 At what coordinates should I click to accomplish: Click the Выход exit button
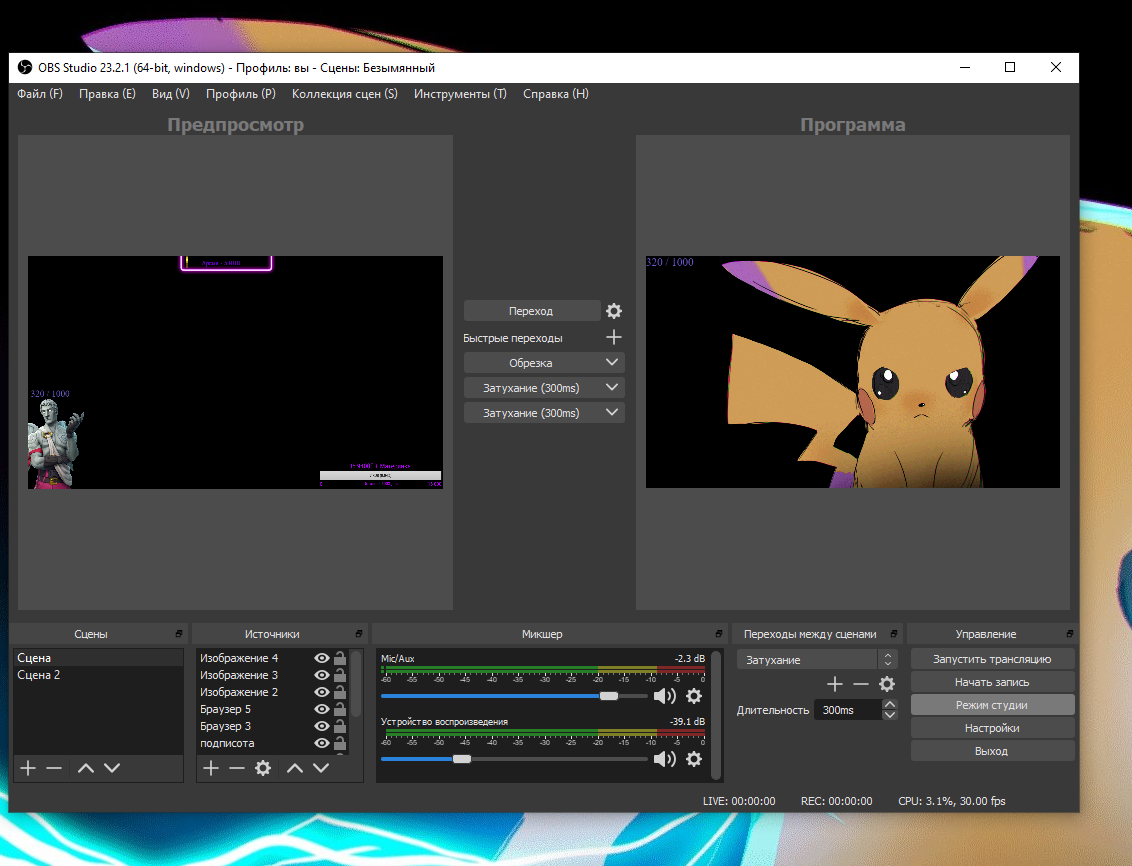pos(992,751)
